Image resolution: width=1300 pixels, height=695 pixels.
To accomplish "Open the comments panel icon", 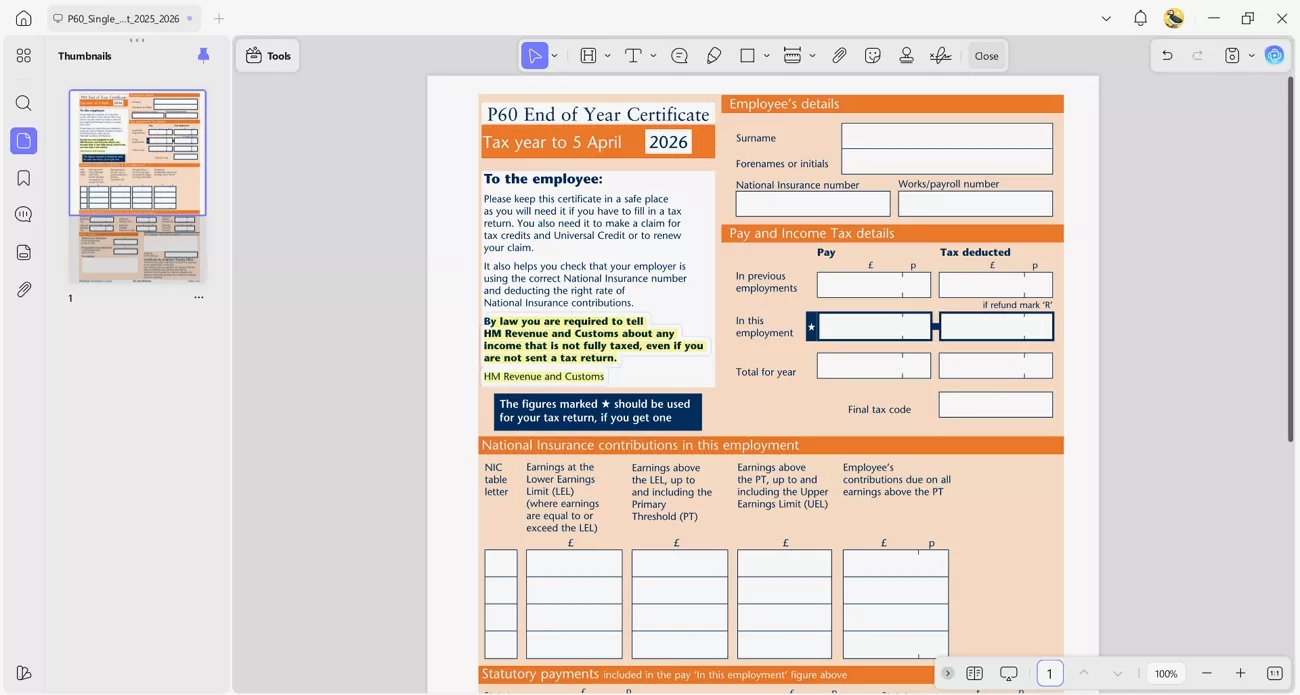I will [23, 215].
